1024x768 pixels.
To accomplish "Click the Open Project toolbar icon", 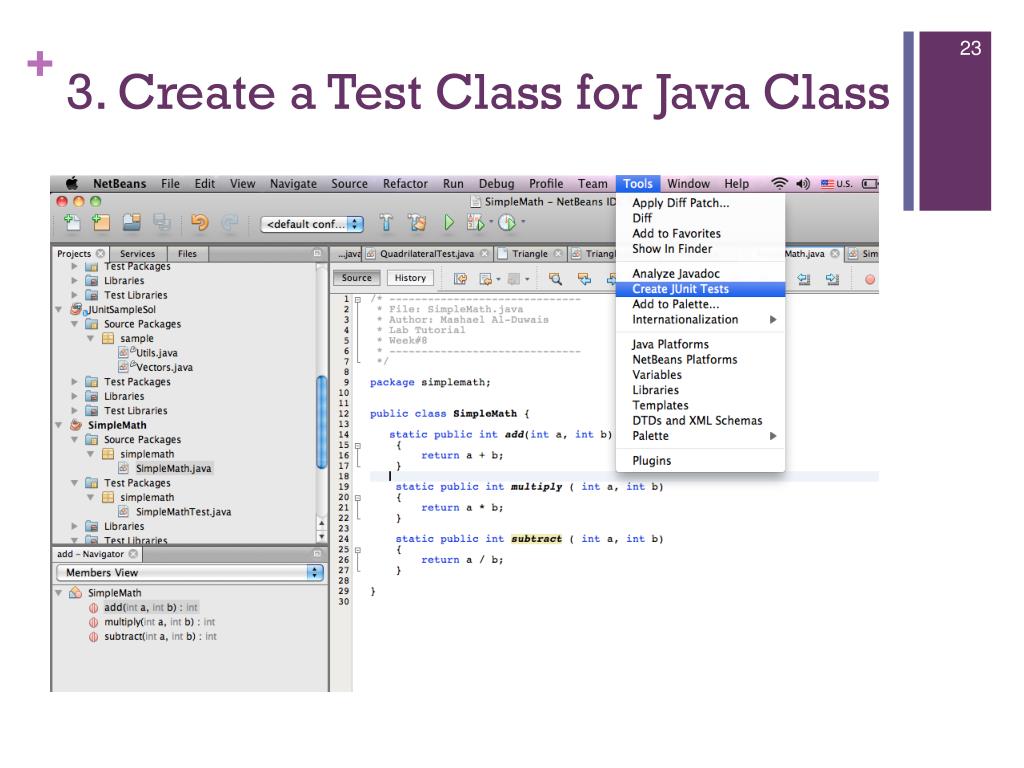I will coord(132,223).
